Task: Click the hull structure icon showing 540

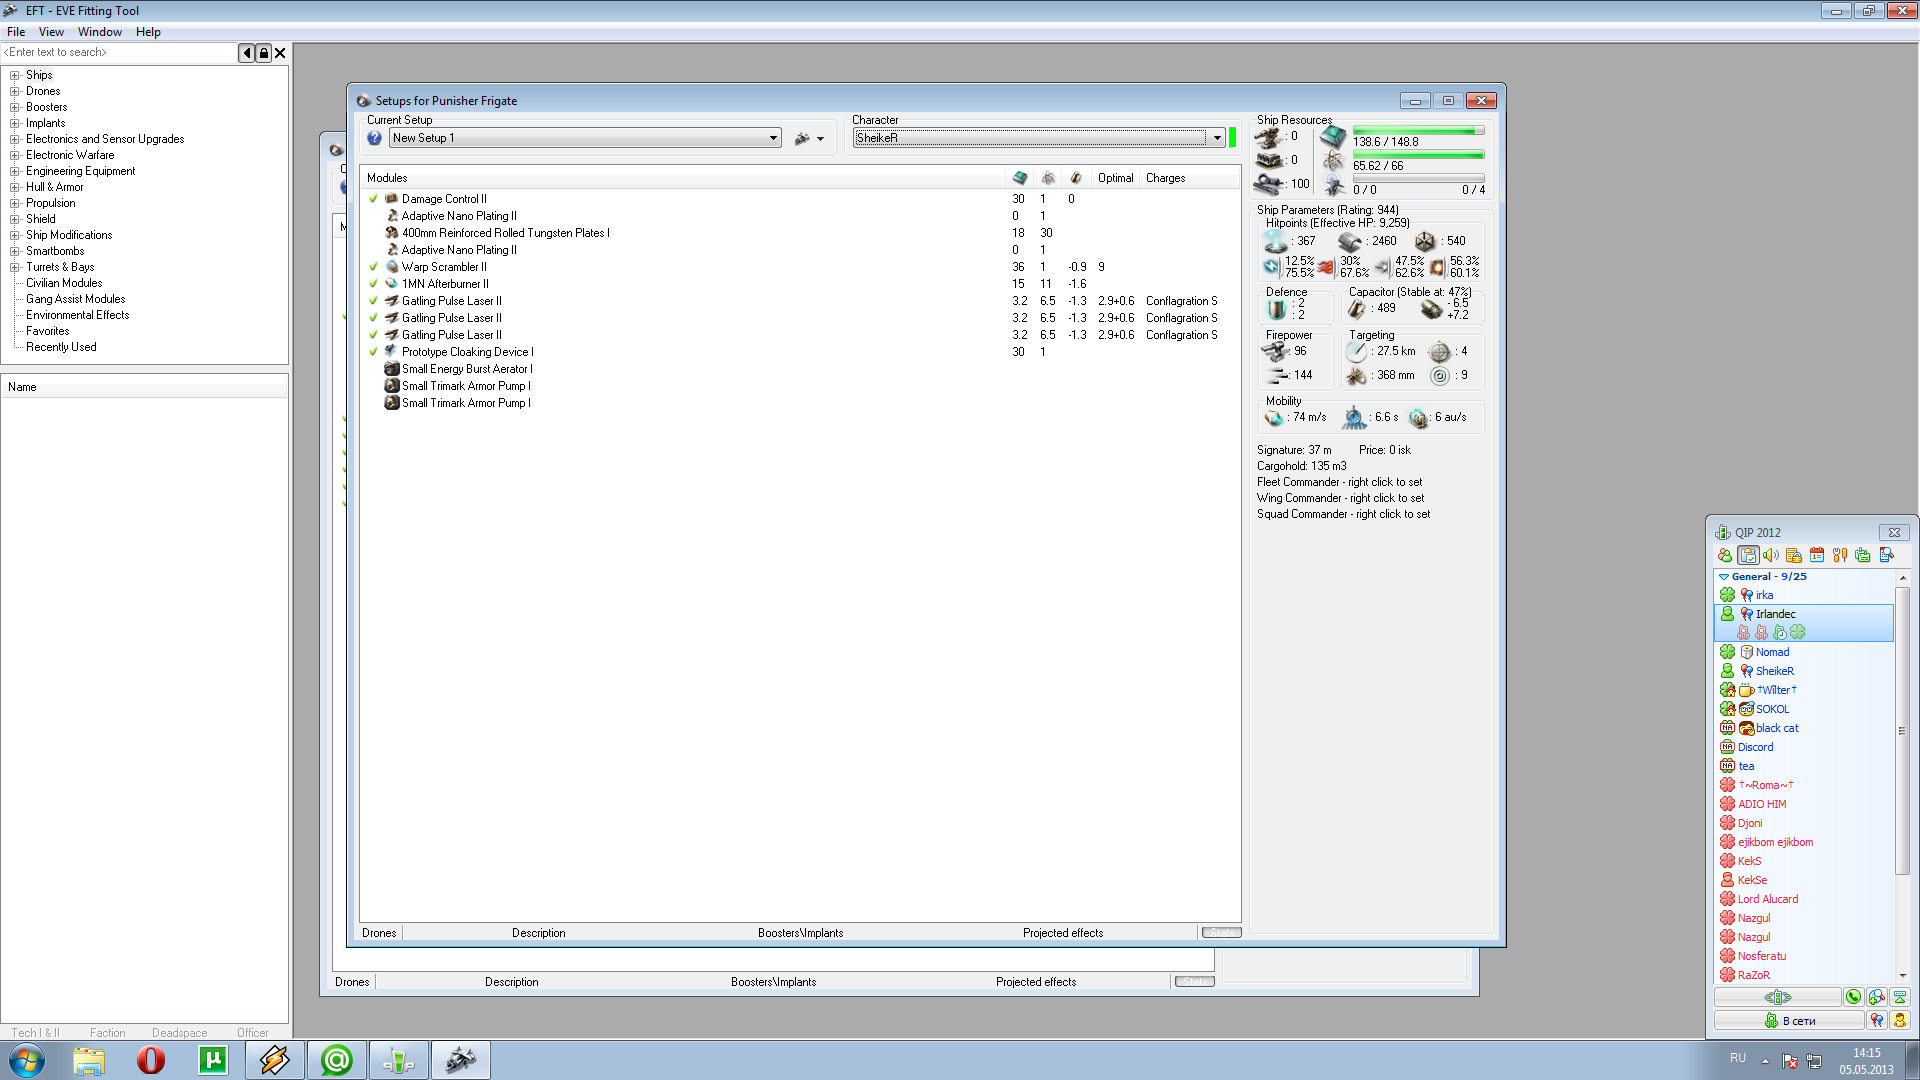Action: click(x=1425, y=242)
